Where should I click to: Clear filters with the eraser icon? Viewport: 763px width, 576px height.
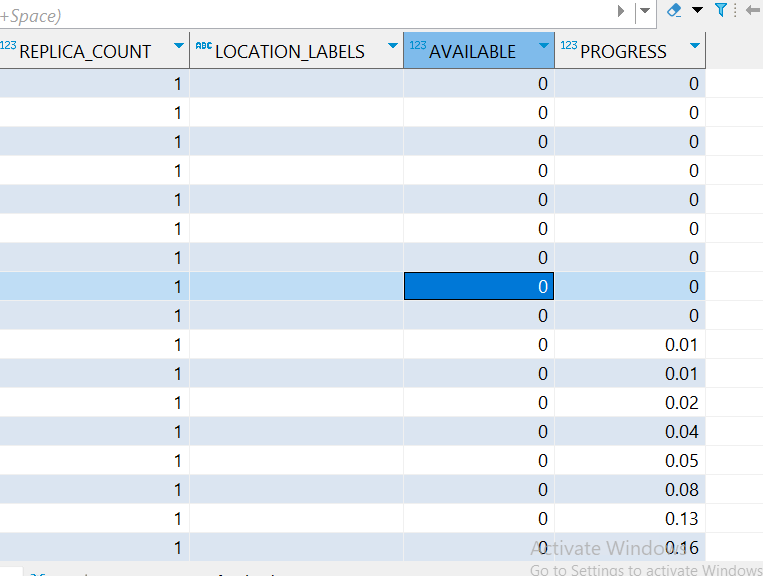674,10
